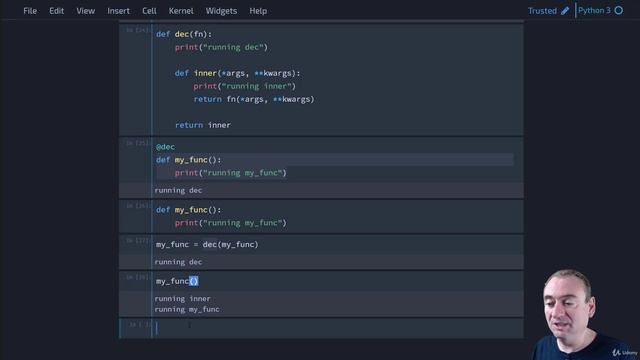The image size is (640, 360).
Task: Click the '@dec' decorator line
Action: pos(165,147)
